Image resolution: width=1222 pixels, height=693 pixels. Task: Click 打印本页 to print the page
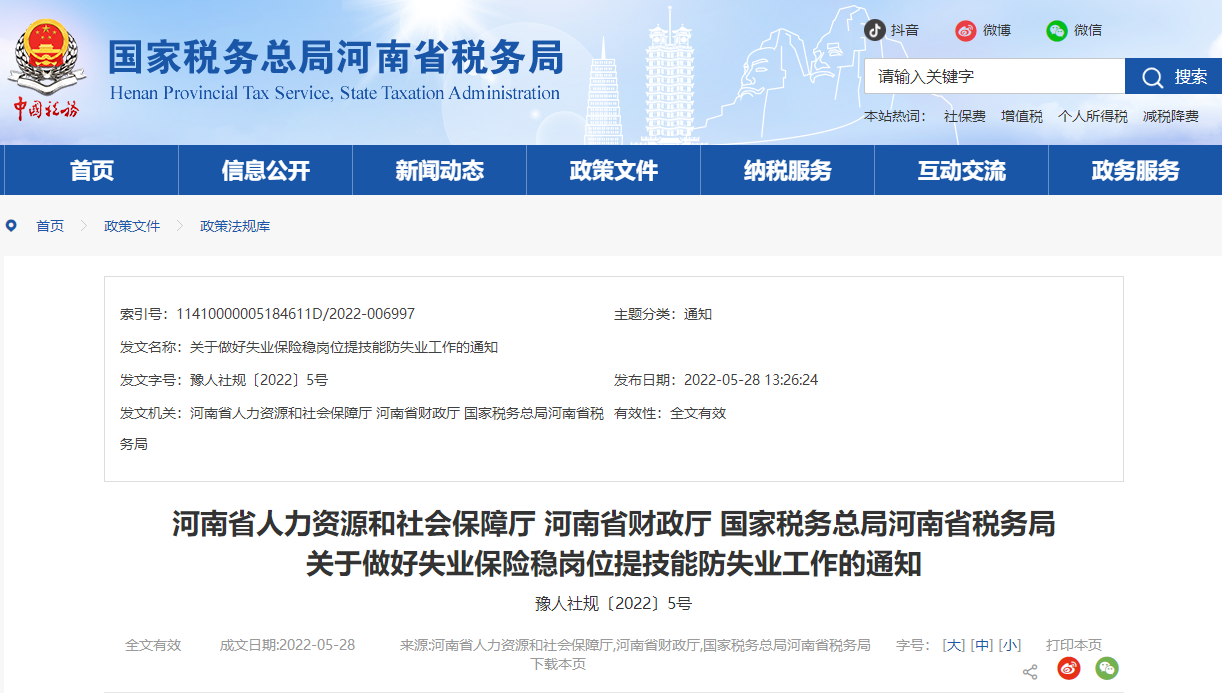point(1074,645)
